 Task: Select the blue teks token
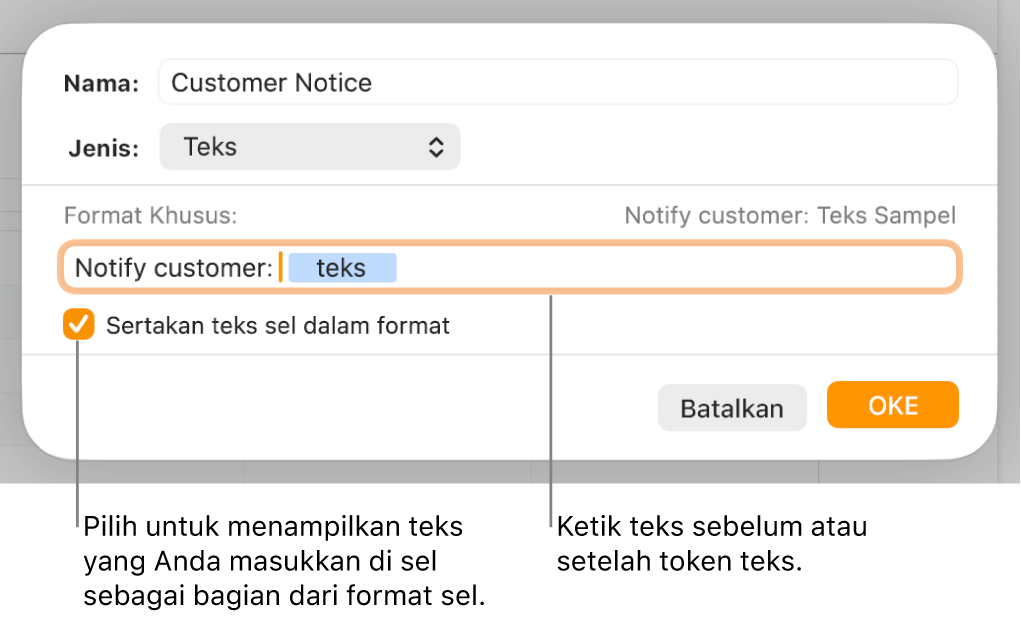342,268
